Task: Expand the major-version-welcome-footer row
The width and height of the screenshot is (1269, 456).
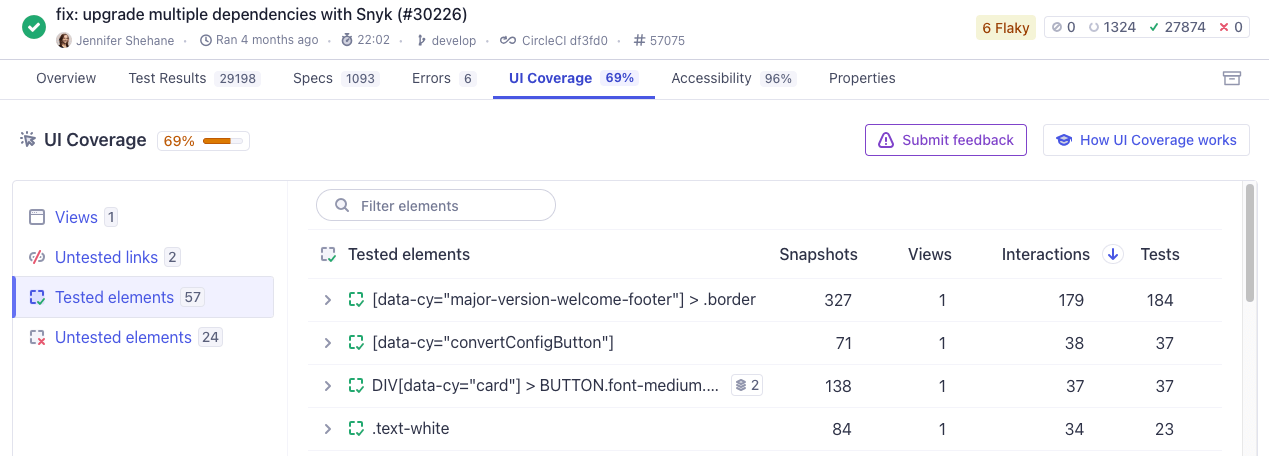Action: click(x=327, y=300)
